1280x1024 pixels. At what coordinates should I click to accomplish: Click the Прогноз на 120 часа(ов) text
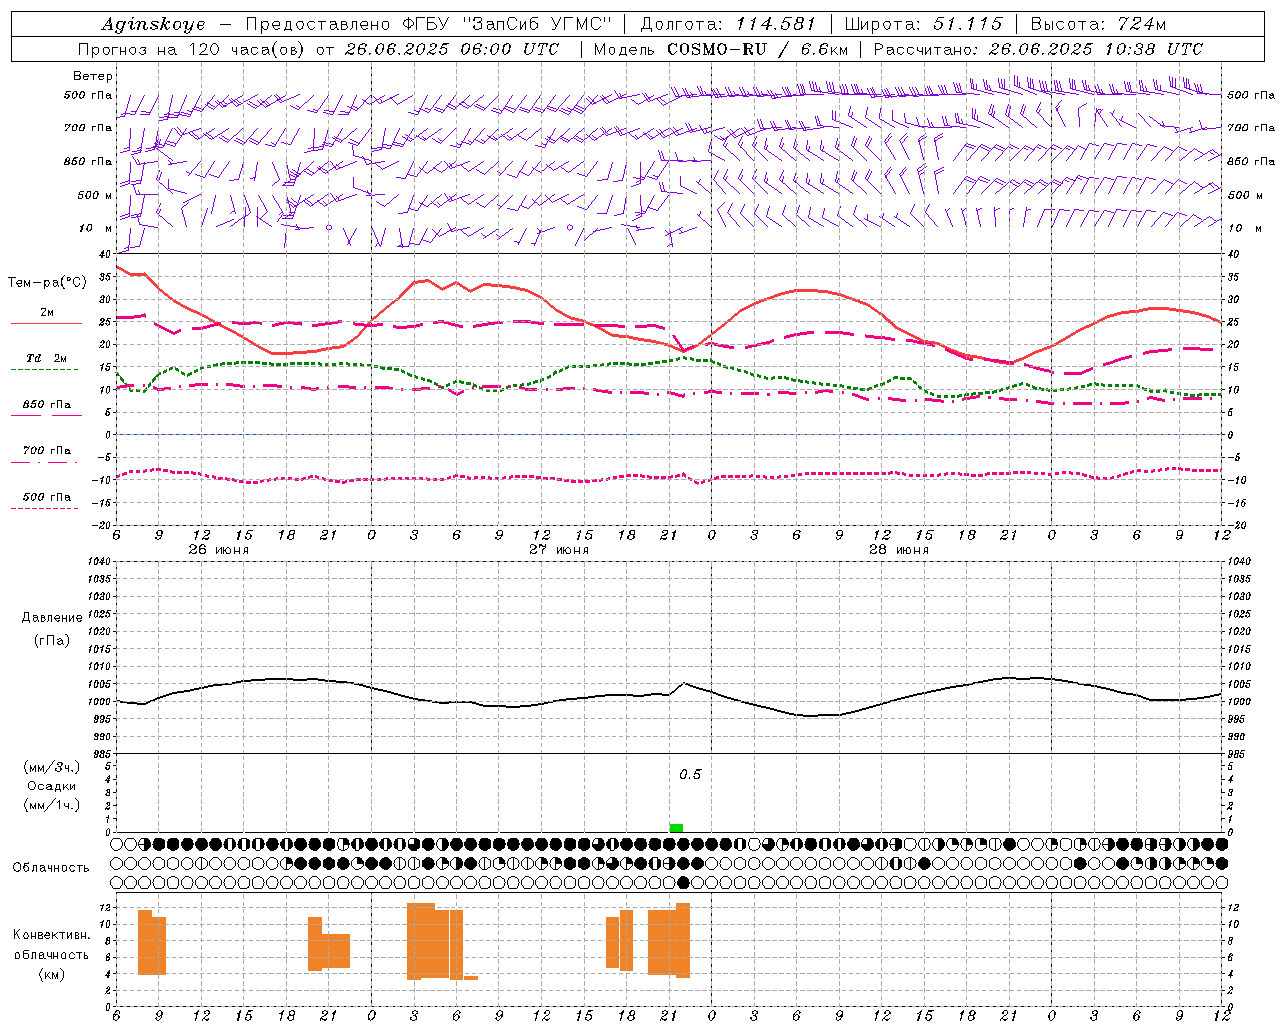pyautogui.click(x=192, y=49)
